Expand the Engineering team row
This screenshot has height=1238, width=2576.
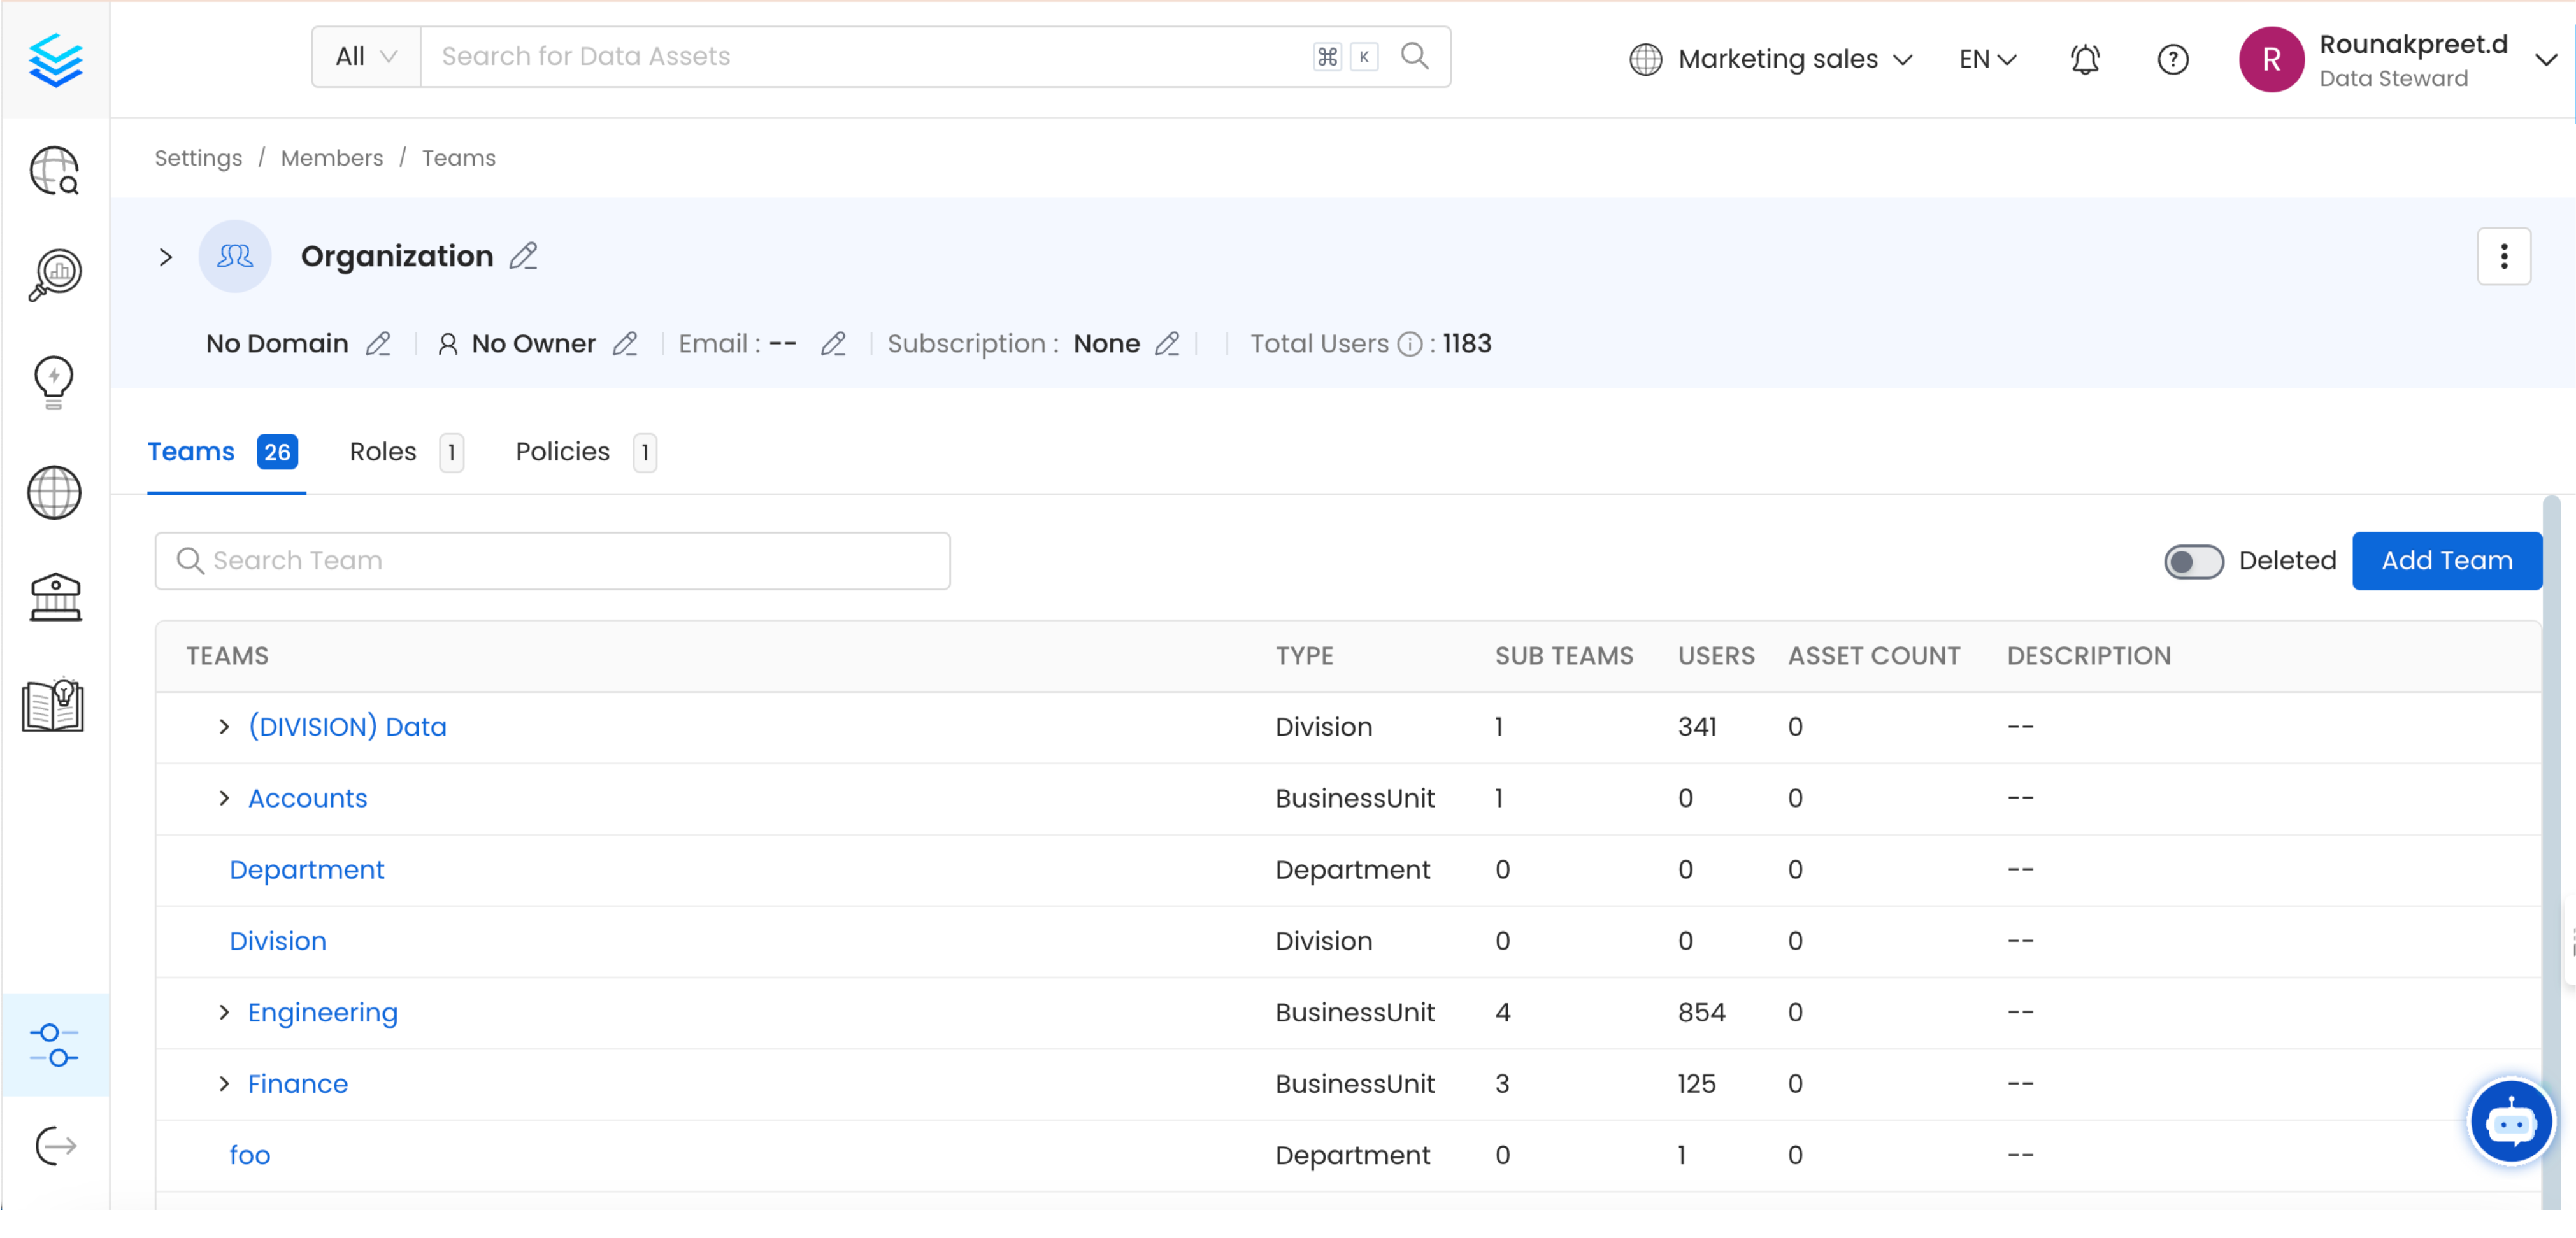click(224, 1012)
